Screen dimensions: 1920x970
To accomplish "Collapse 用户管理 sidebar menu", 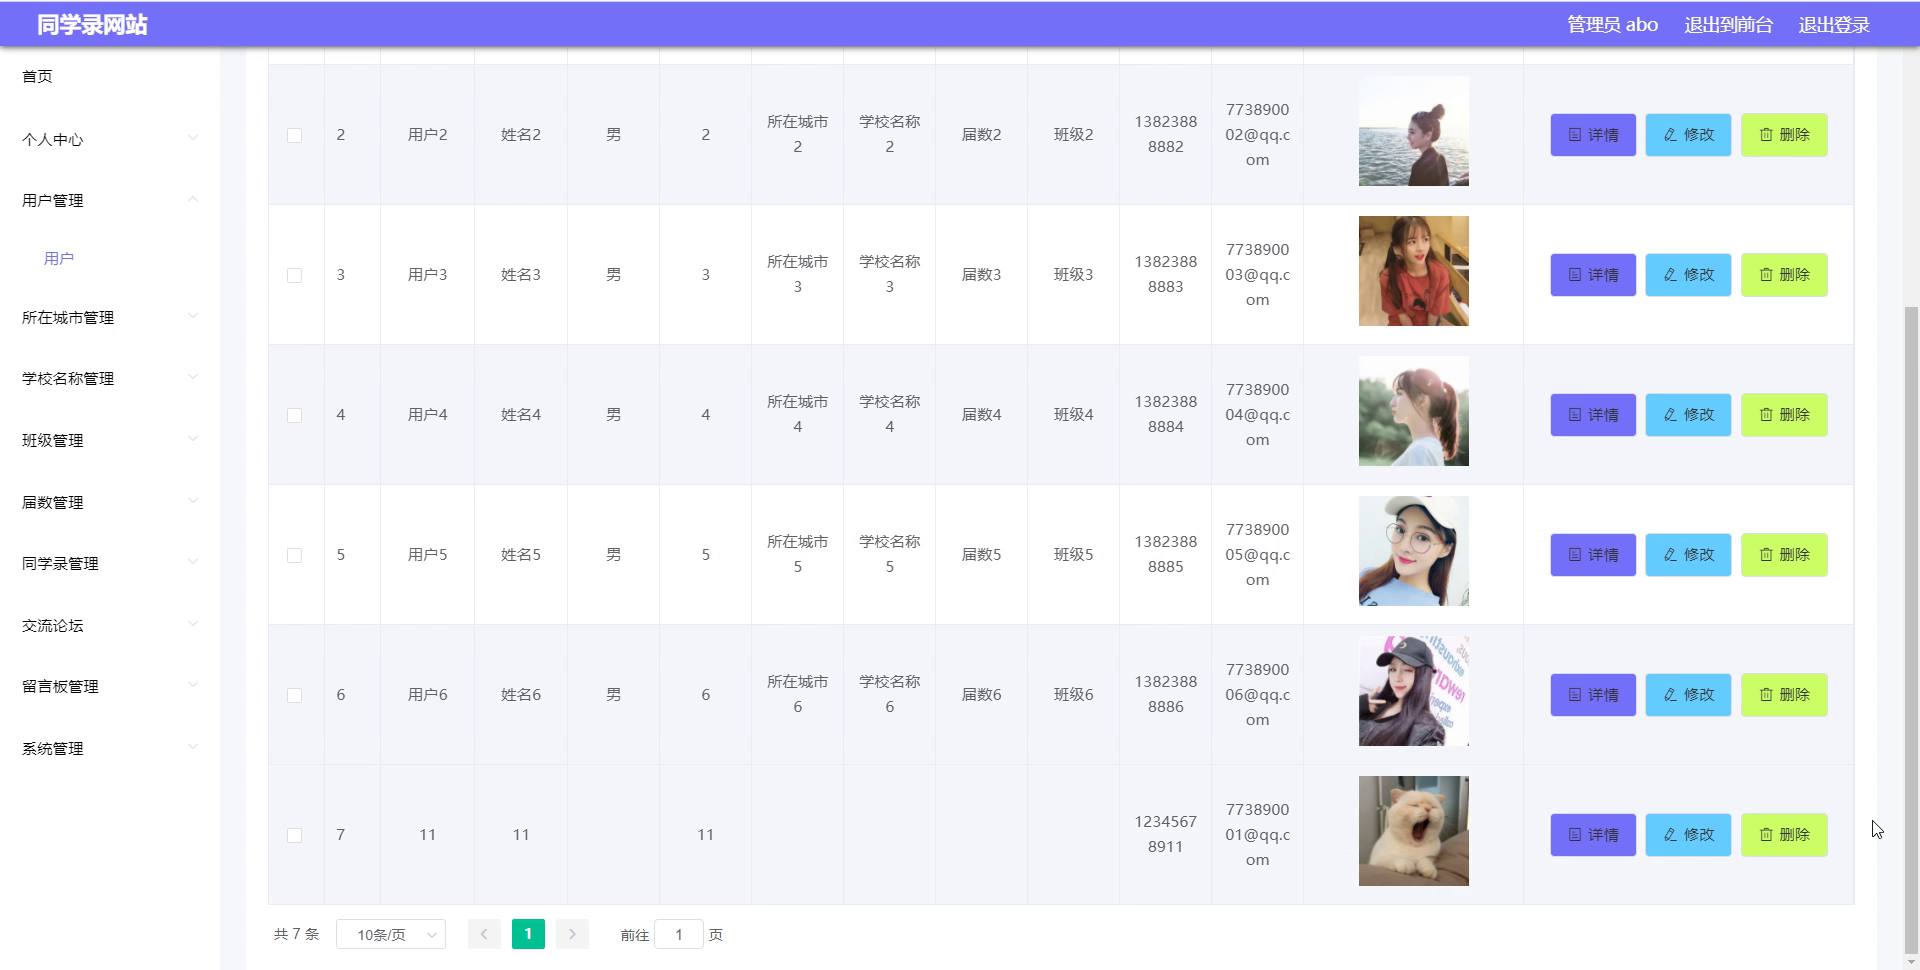I will [110, 200].
